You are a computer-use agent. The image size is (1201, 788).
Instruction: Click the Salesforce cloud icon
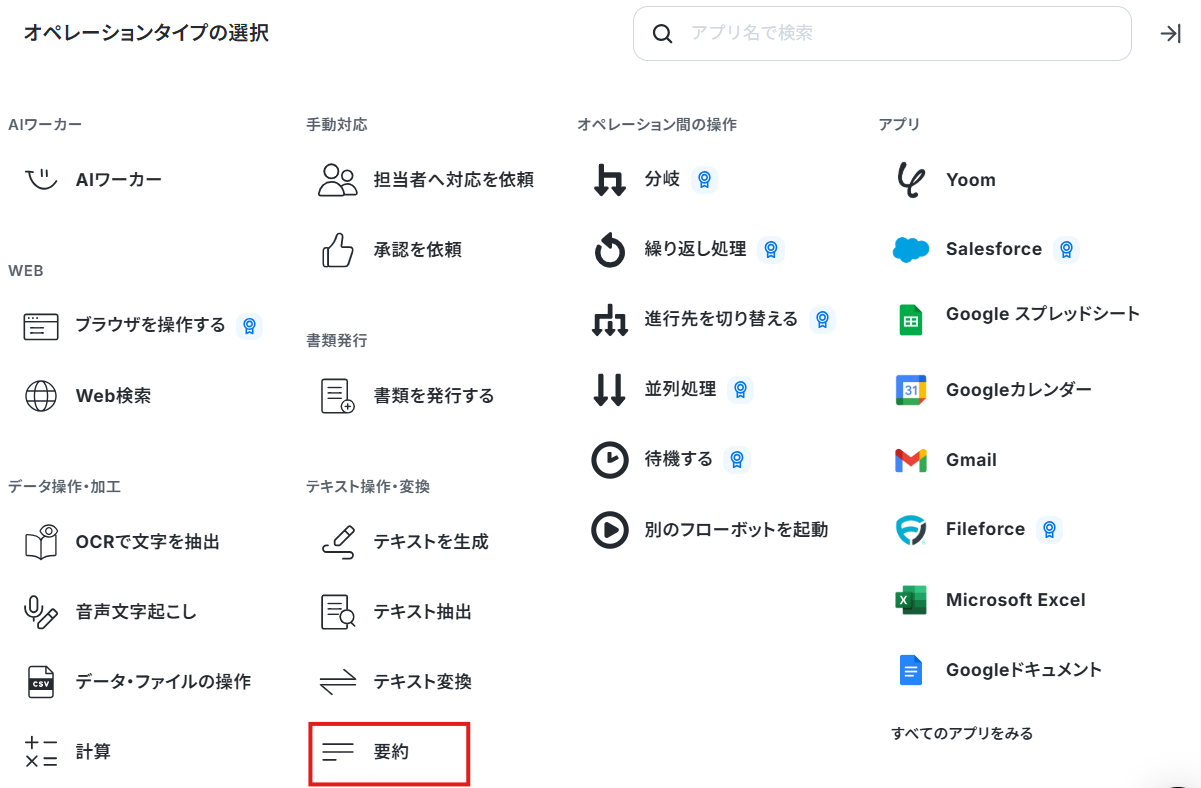(x=911, y=250)
